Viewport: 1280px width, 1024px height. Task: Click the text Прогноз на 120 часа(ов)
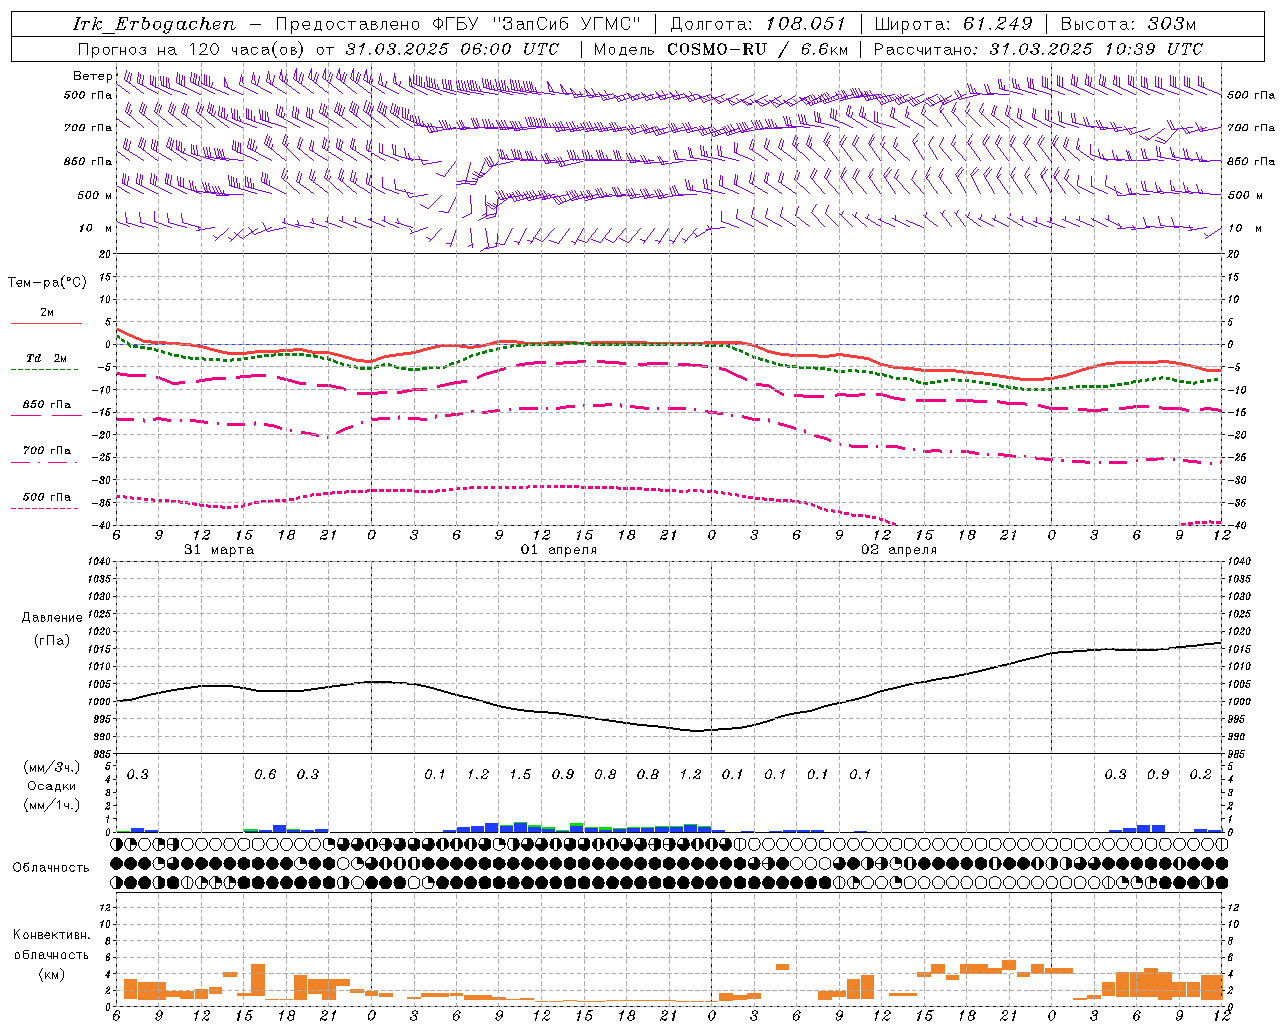[x=193, y=49]
